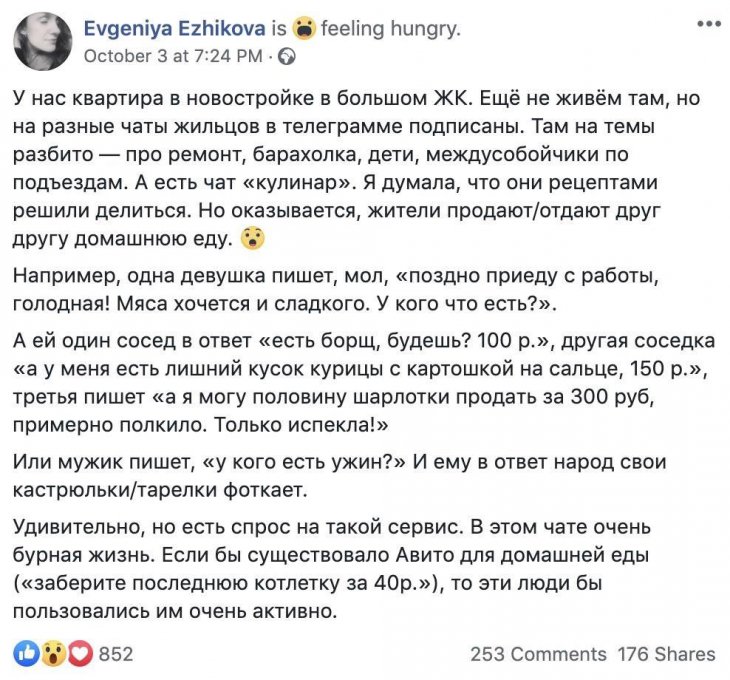Open the 253 Comments link
This screenshot has height=680, width=730.
coord(538,654)
